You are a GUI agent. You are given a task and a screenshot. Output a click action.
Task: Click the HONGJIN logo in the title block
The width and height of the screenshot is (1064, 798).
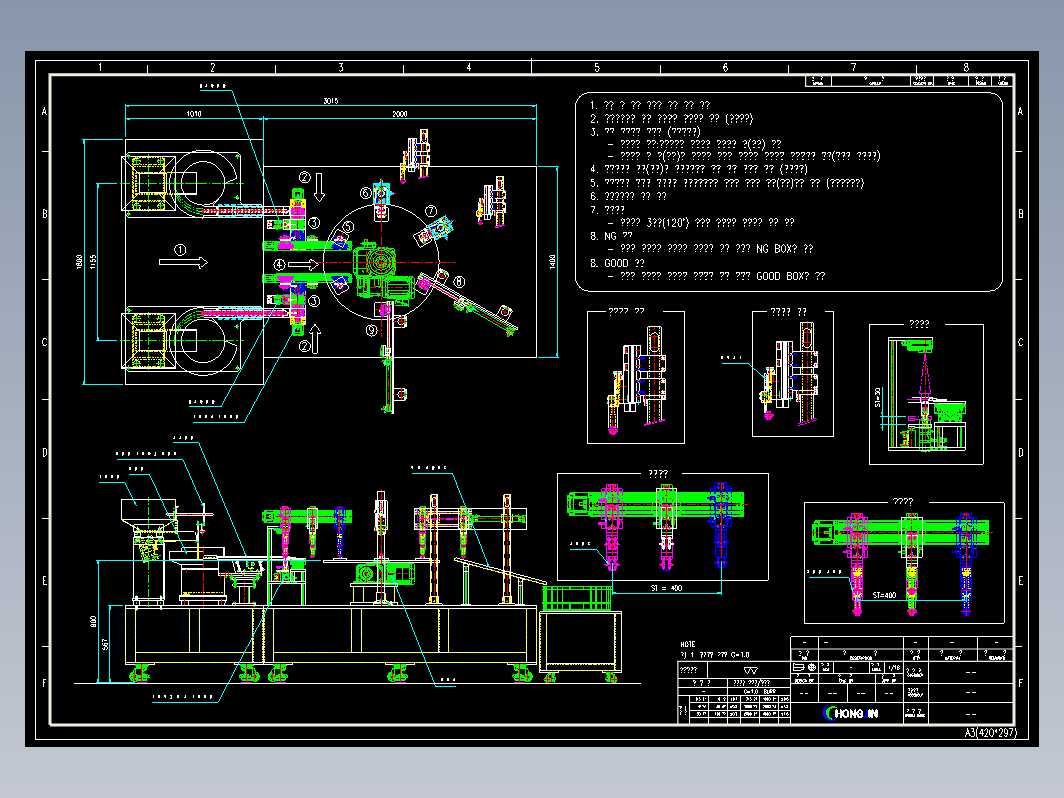tap(852, 713)
